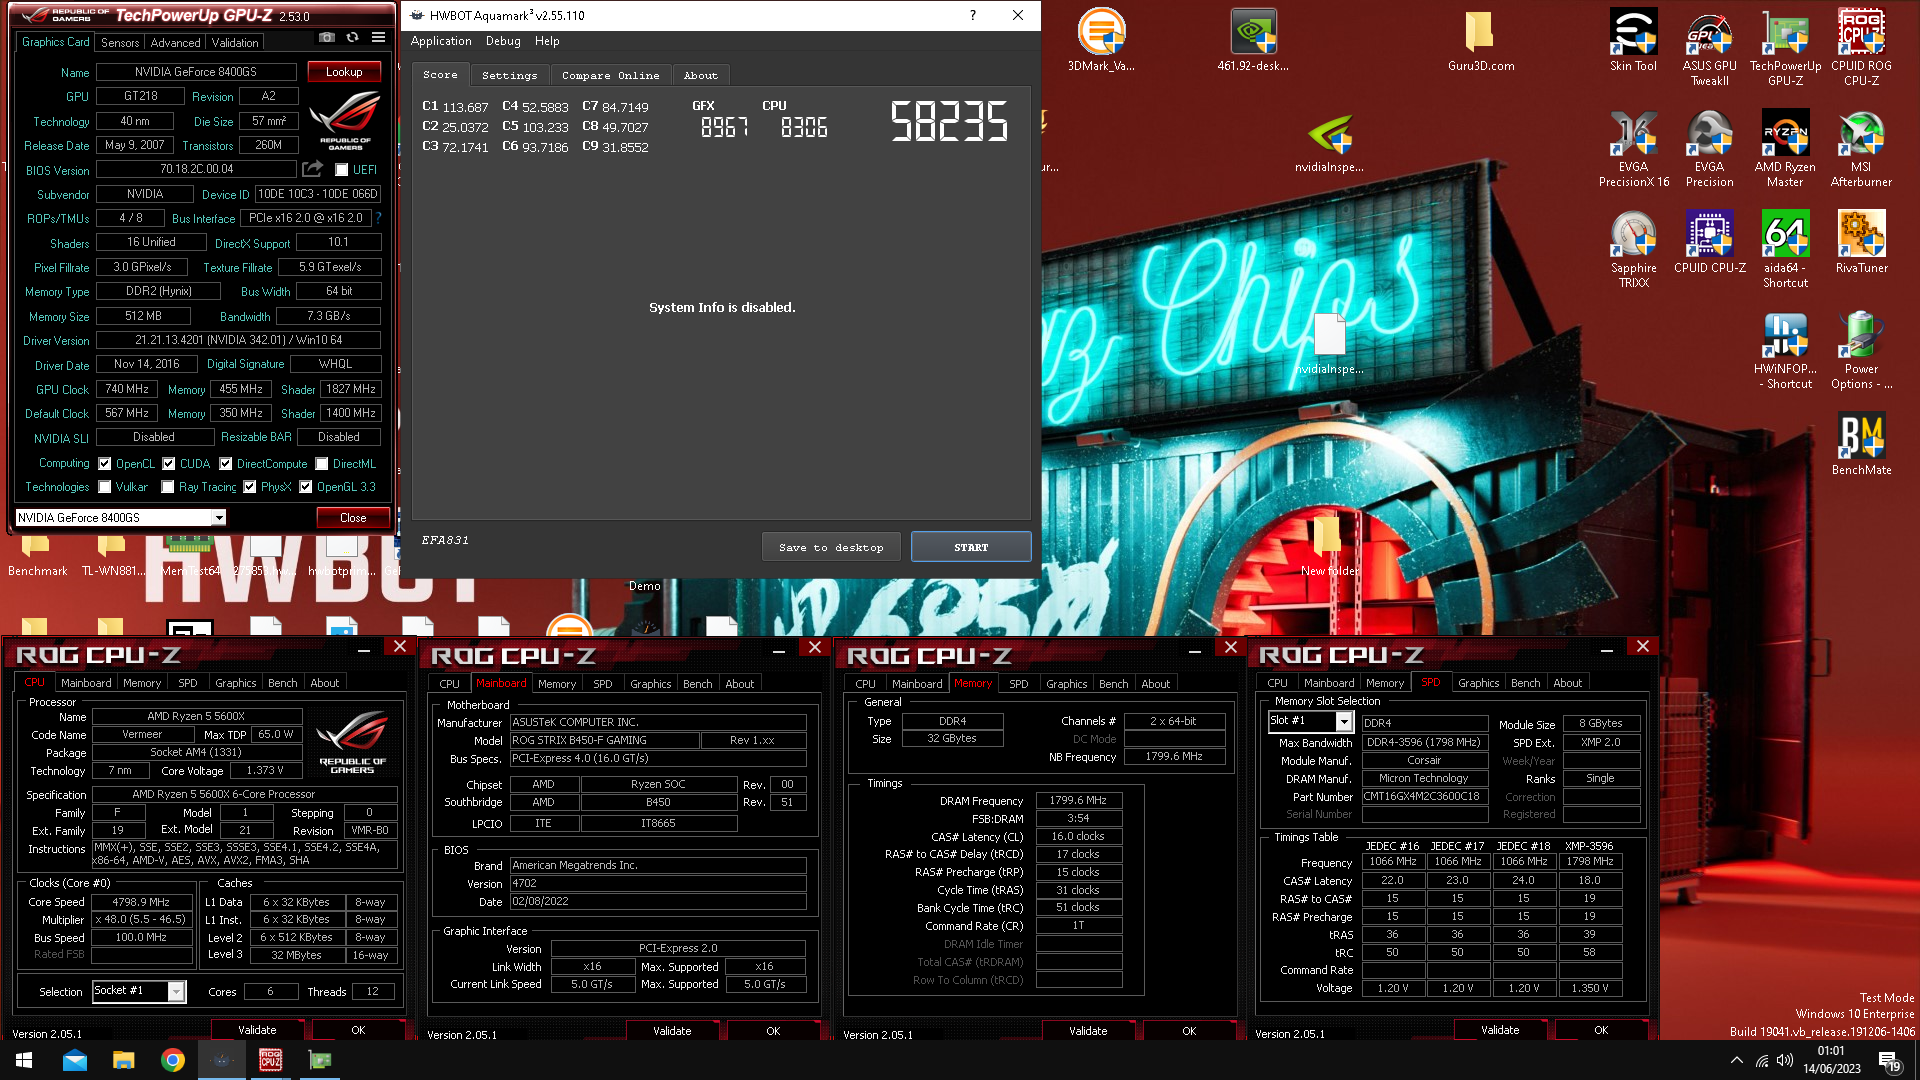
Task: Open Graphics tab in Memory CPU-Z window
Action: [x=1066, y=684]
